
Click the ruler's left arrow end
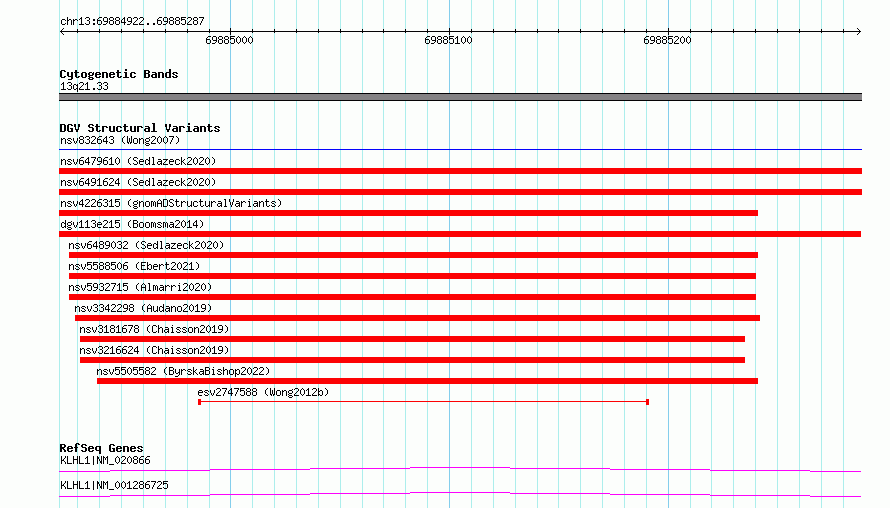pyautogui.click(x=62, y=32)
